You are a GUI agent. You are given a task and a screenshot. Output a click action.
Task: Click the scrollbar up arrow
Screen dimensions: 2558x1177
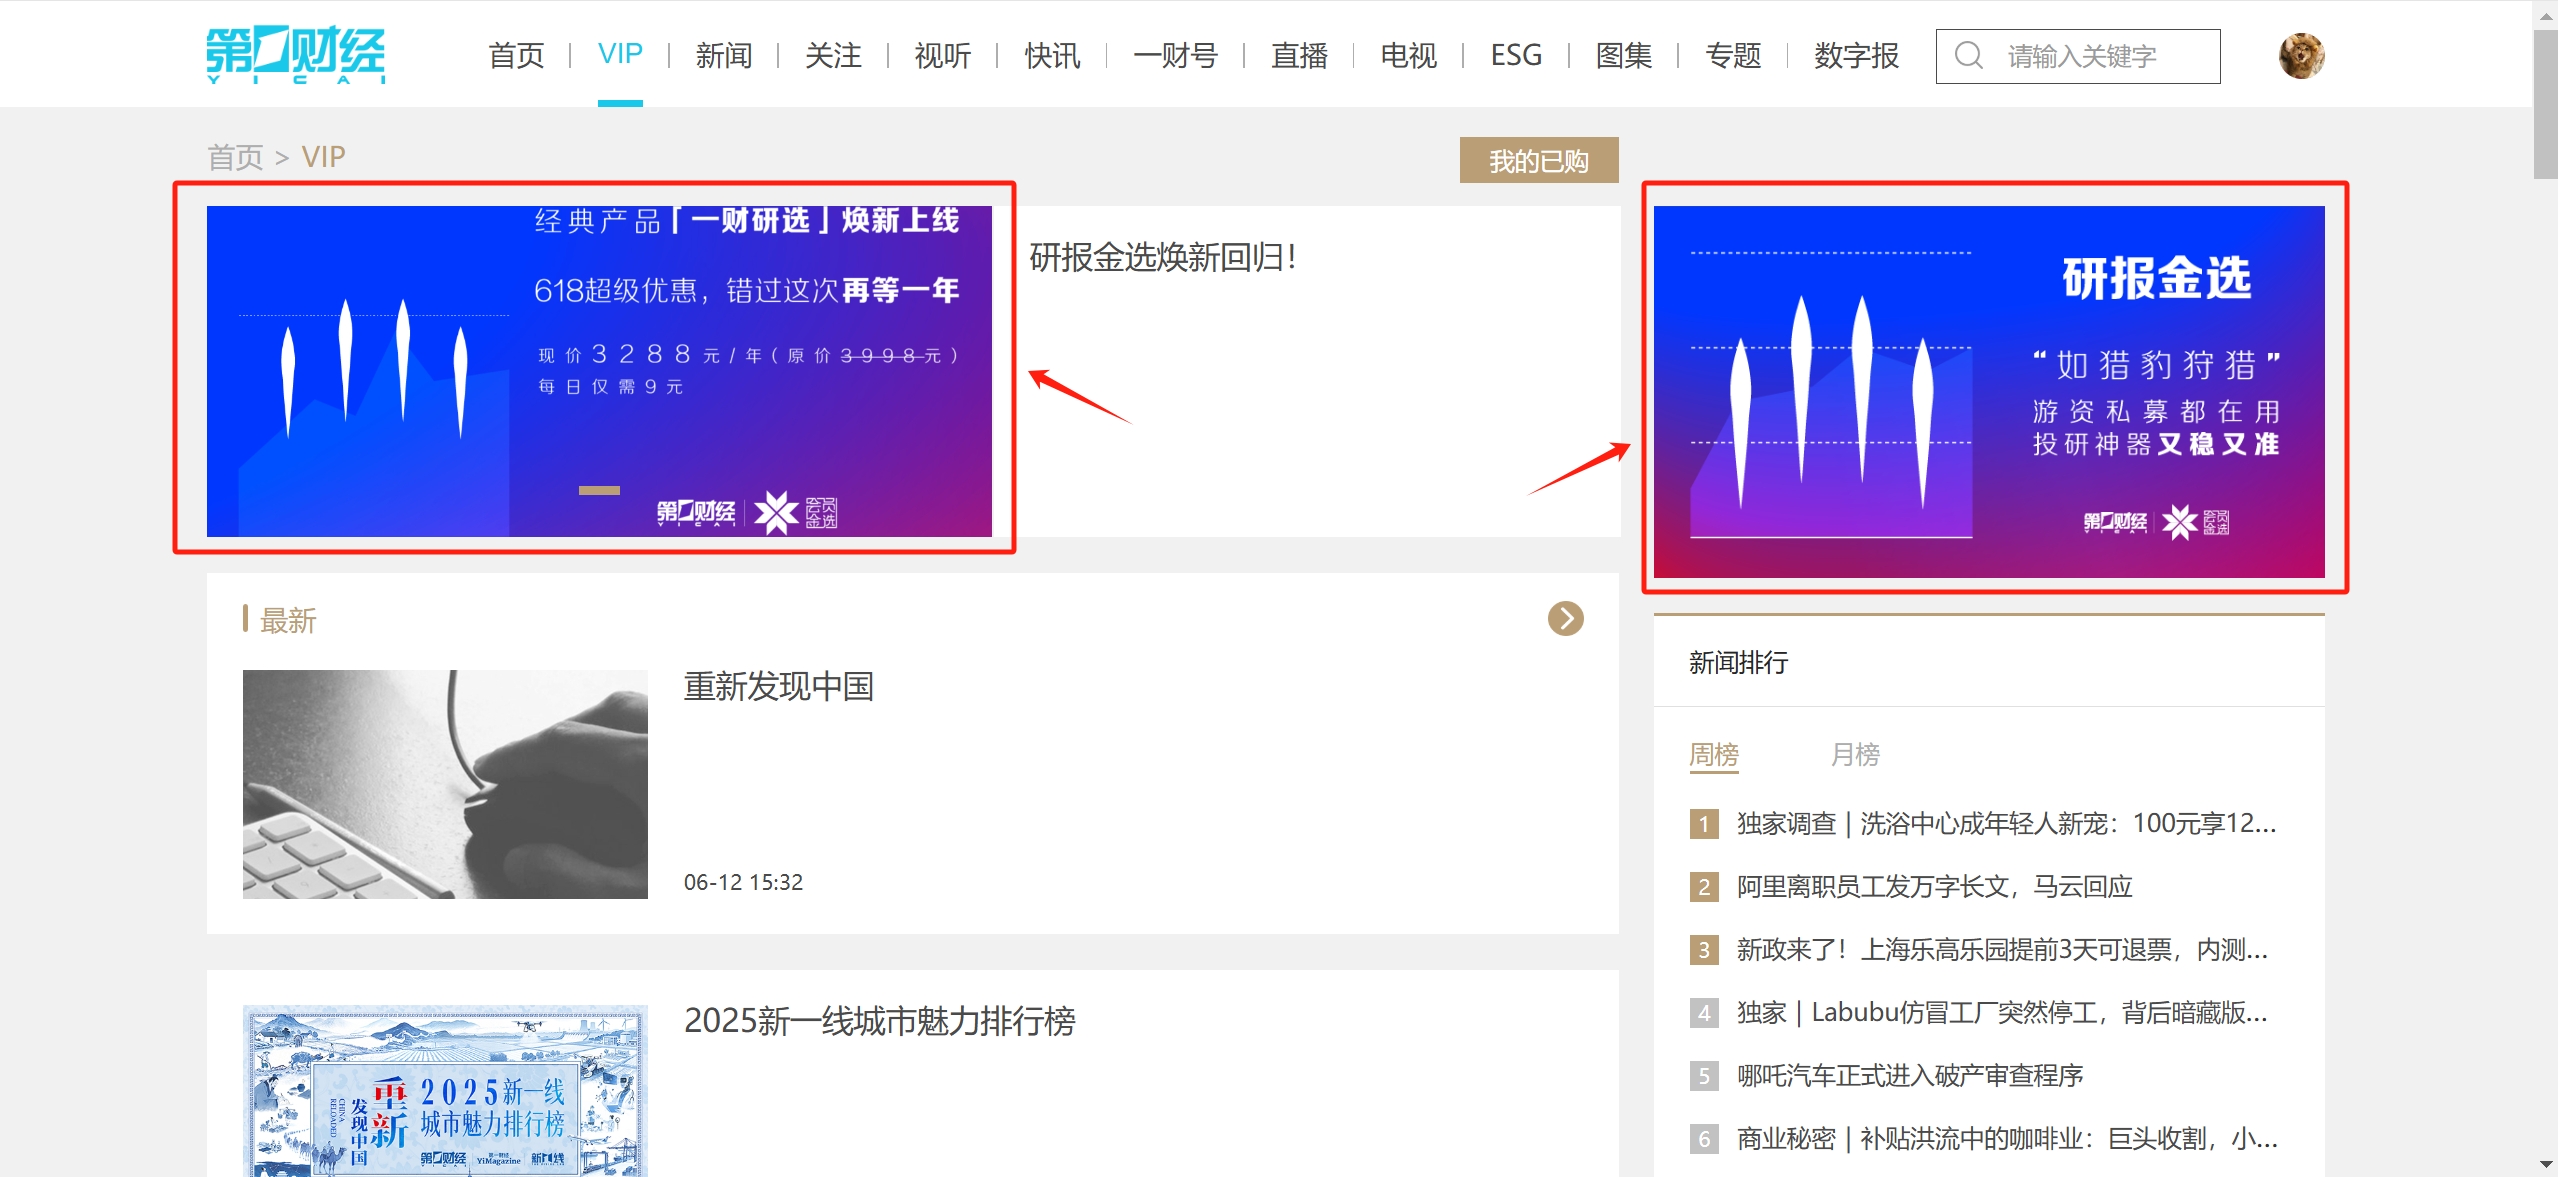[2546, 14]
